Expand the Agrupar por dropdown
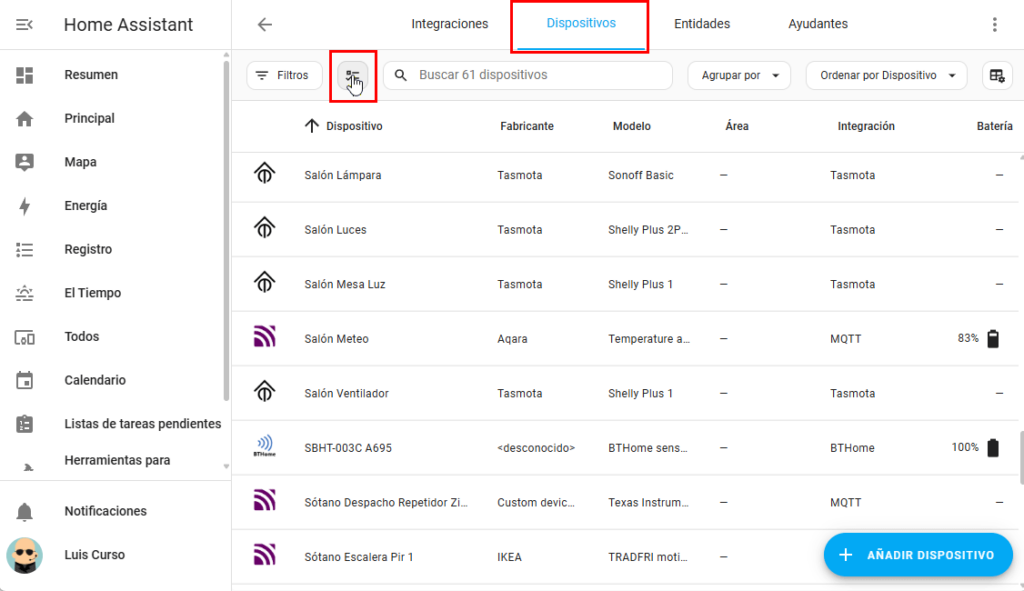Image resolution: width=1024 pixels, height=591 pixels. pyautogui.click(x=739, y=76)
